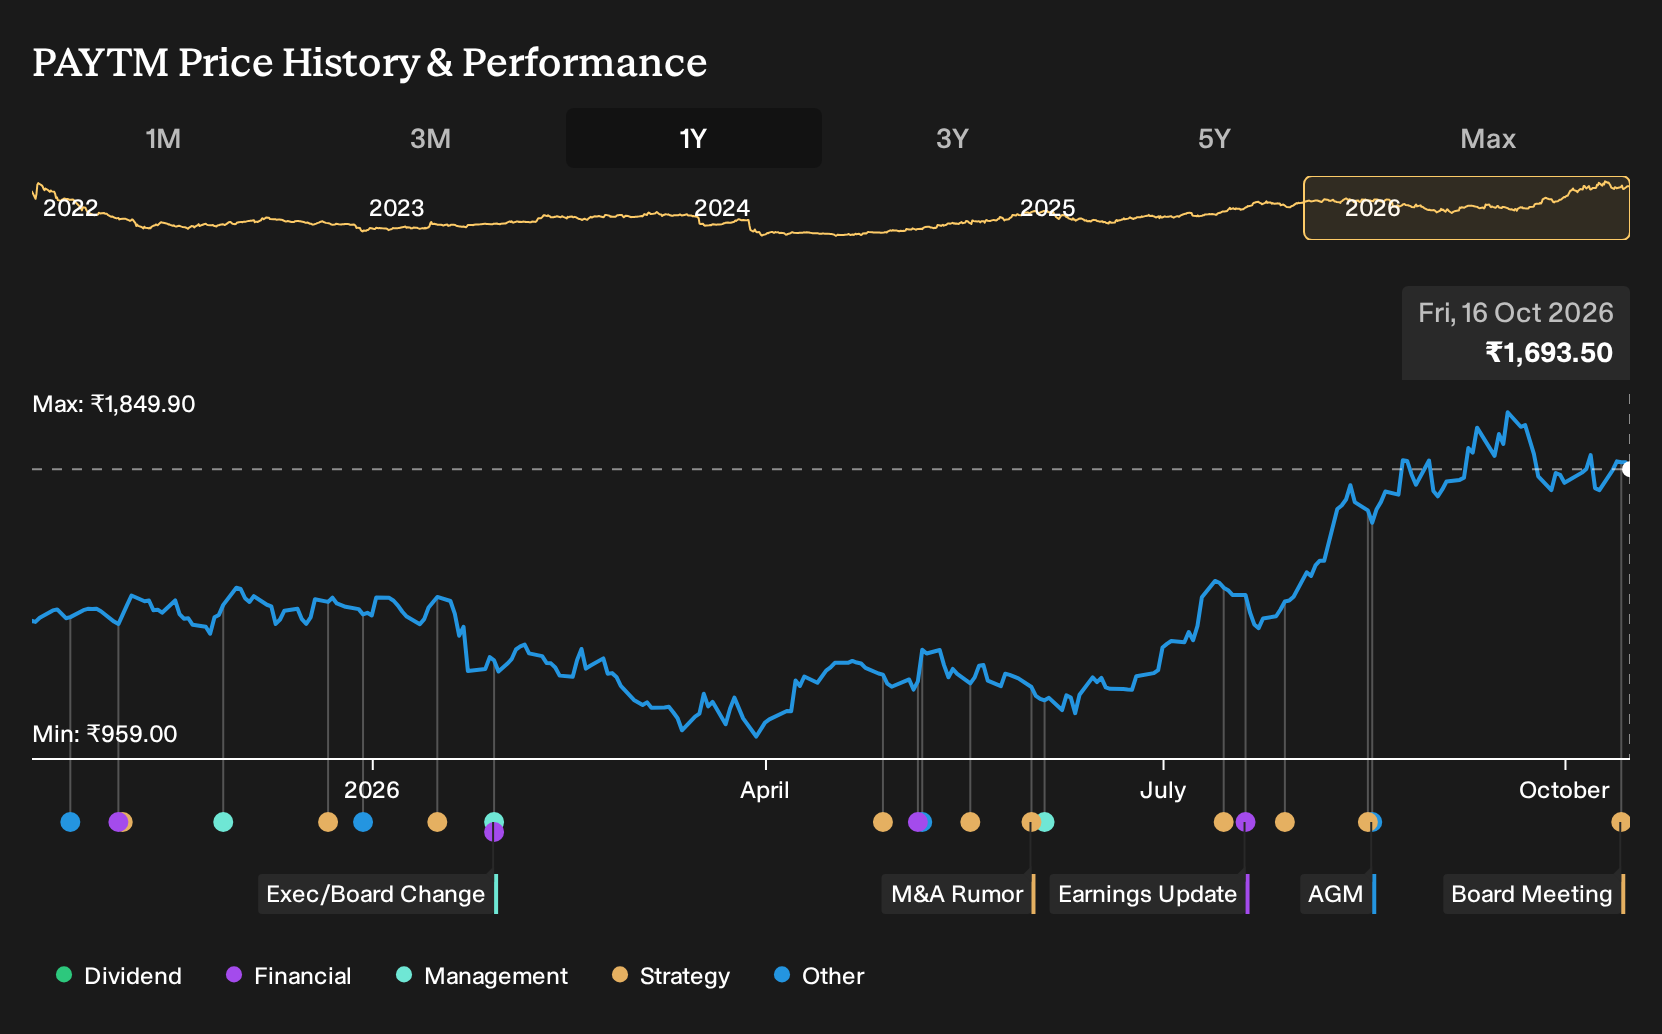Select the 1Y time range tab

(x=694, y=138)
